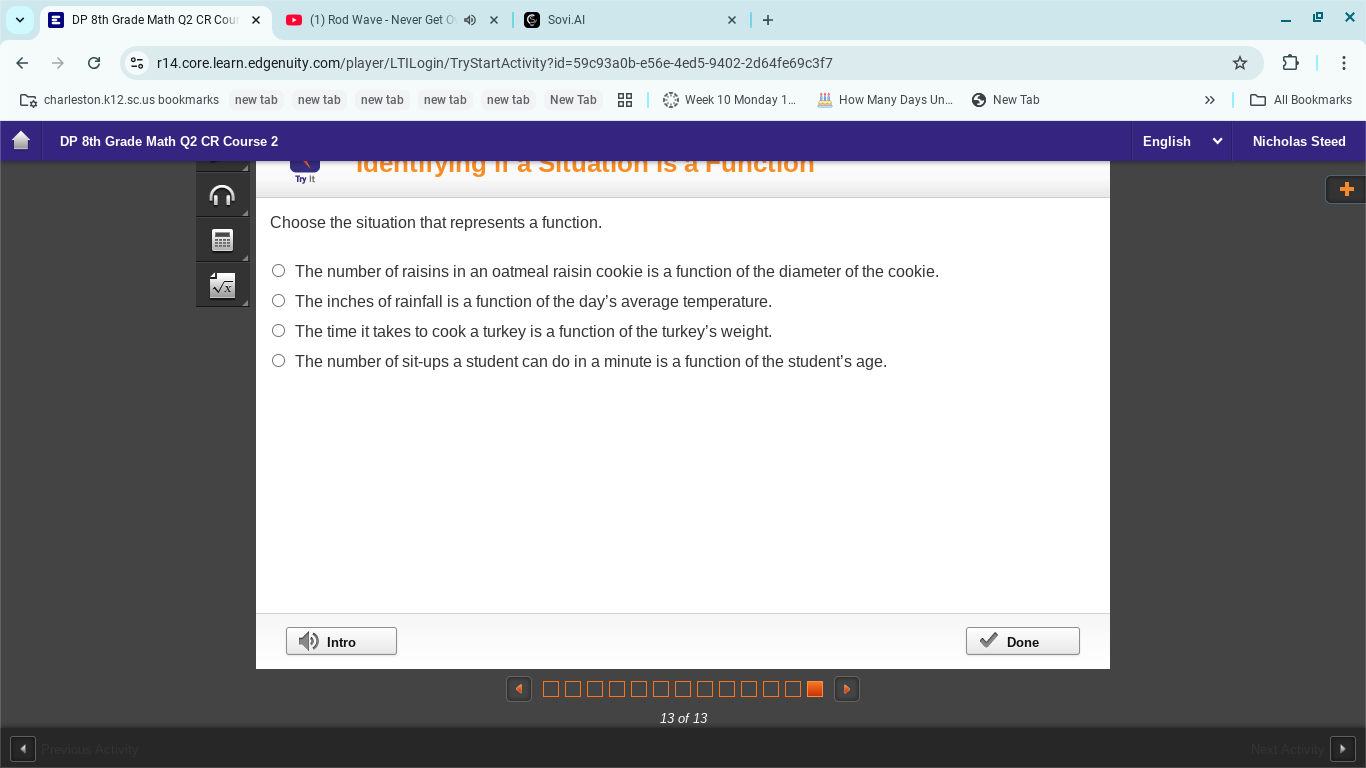Switch to the Sovi.AI tab

[600, 19]
